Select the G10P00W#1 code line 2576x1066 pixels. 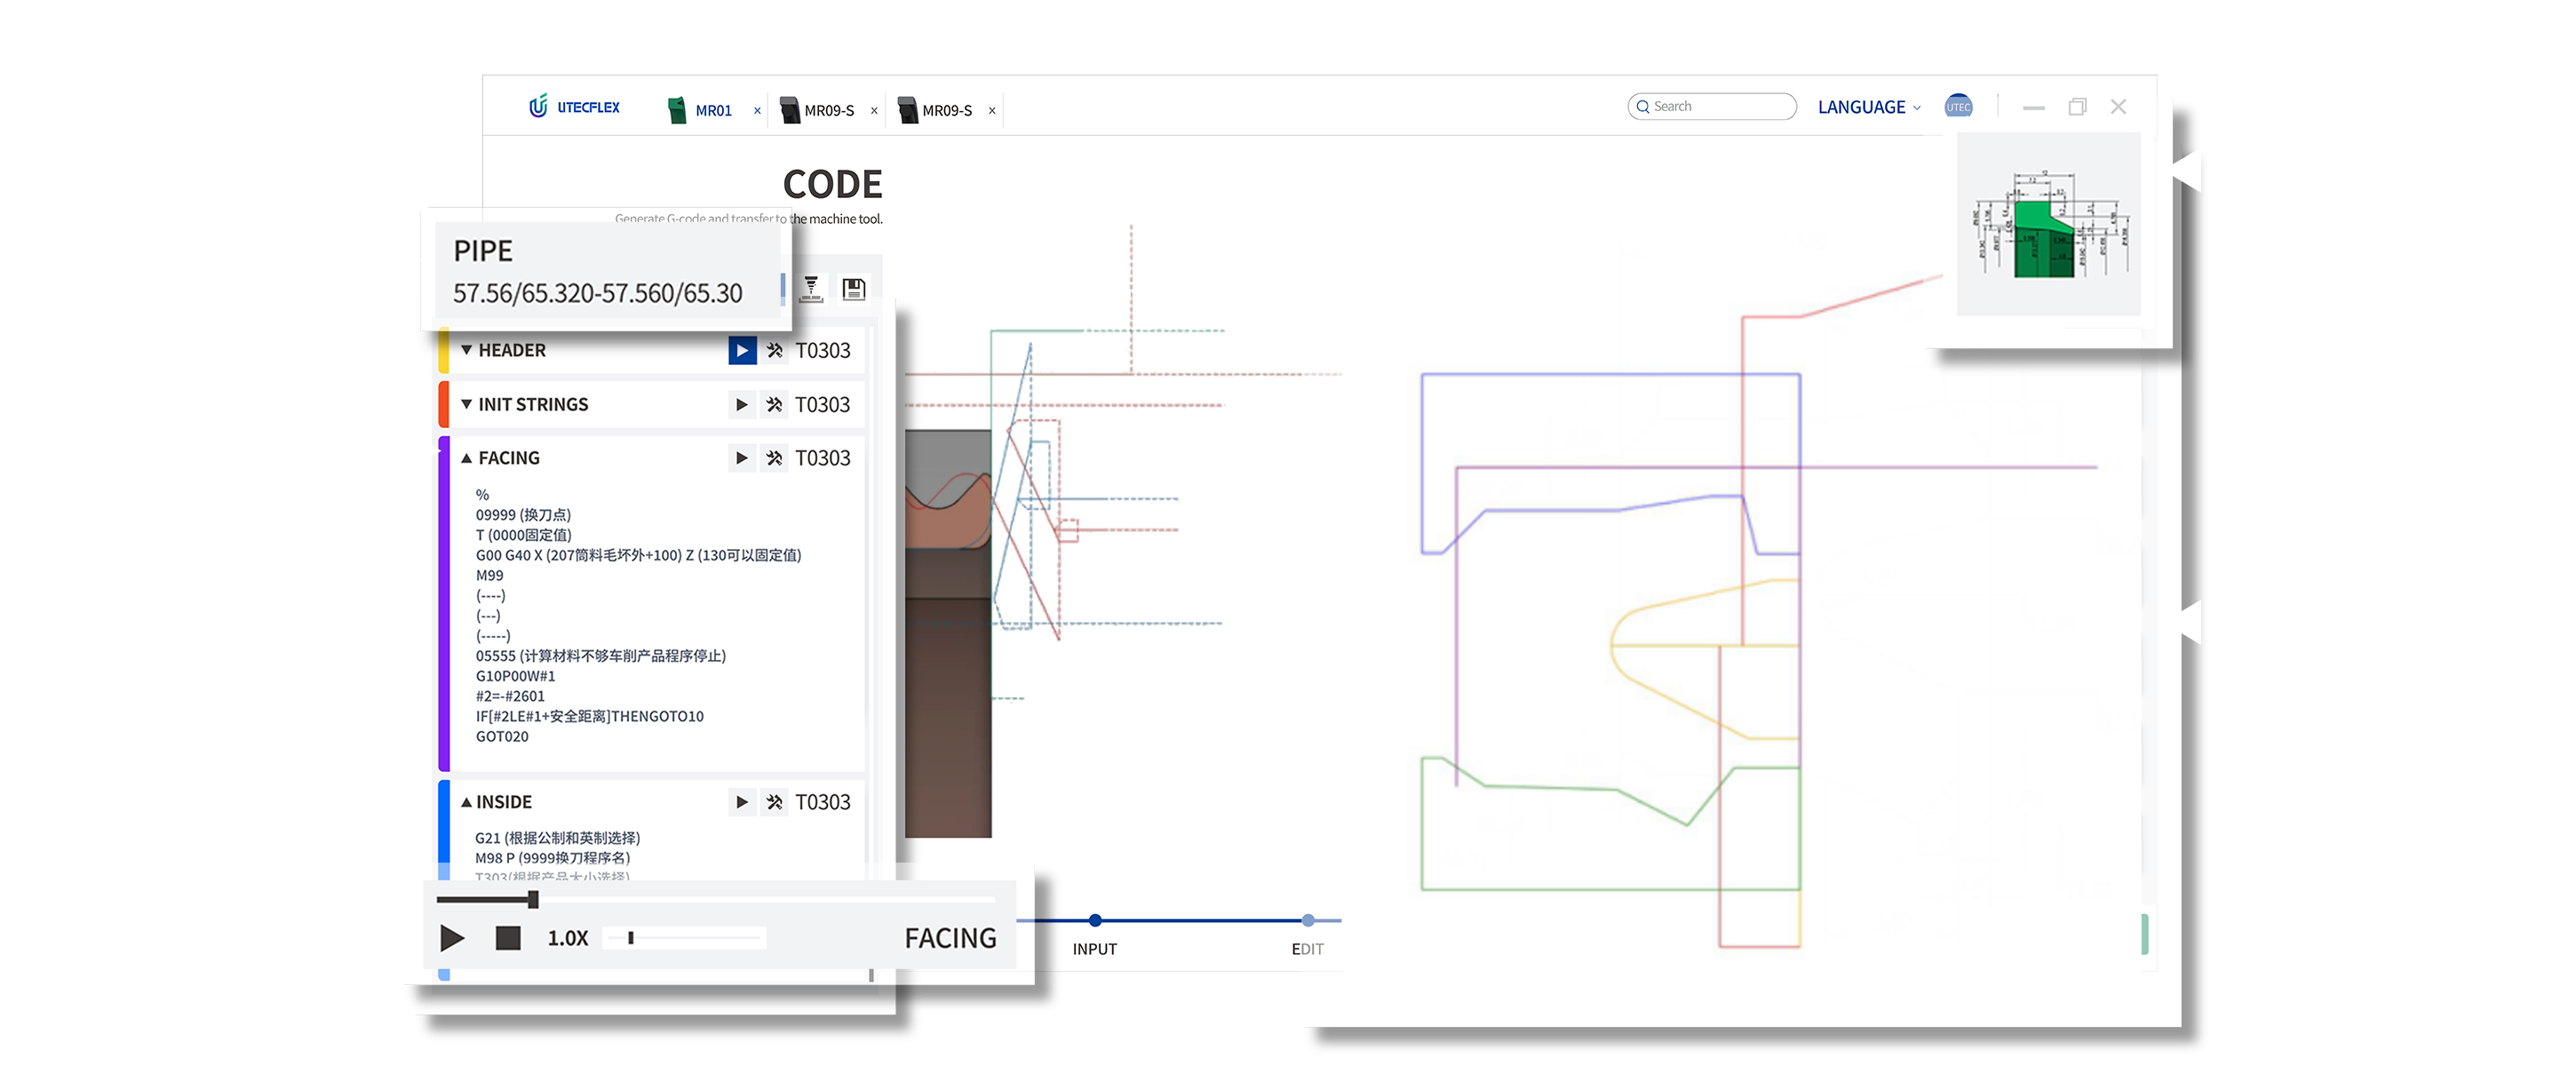(515, 676)
